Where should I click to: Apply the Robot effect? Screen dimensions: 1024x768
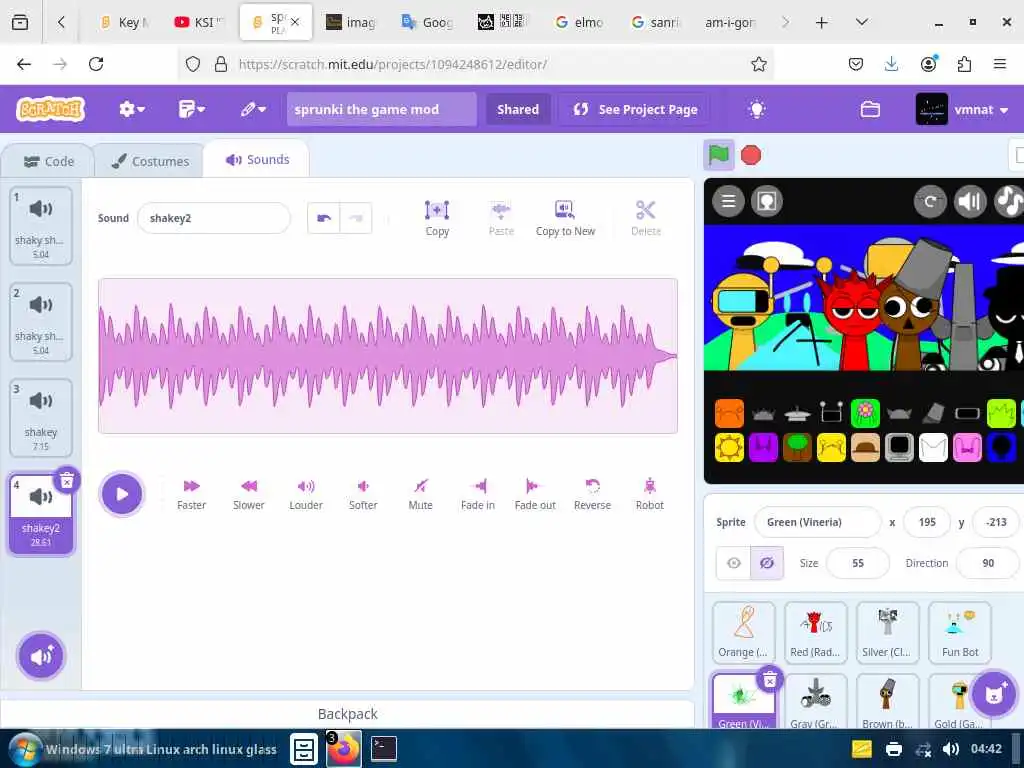click(650, 494)
